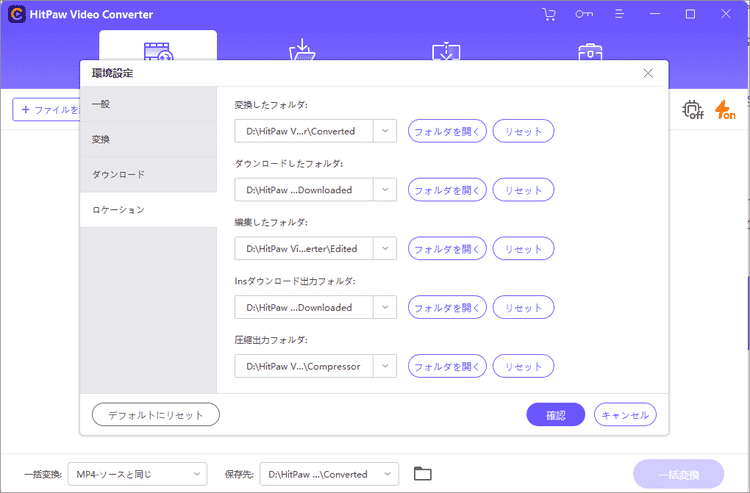This screenshot has height=493, width=750.
Task: Cancel the settings with キャンセル
Action: [x=625, y=415]
